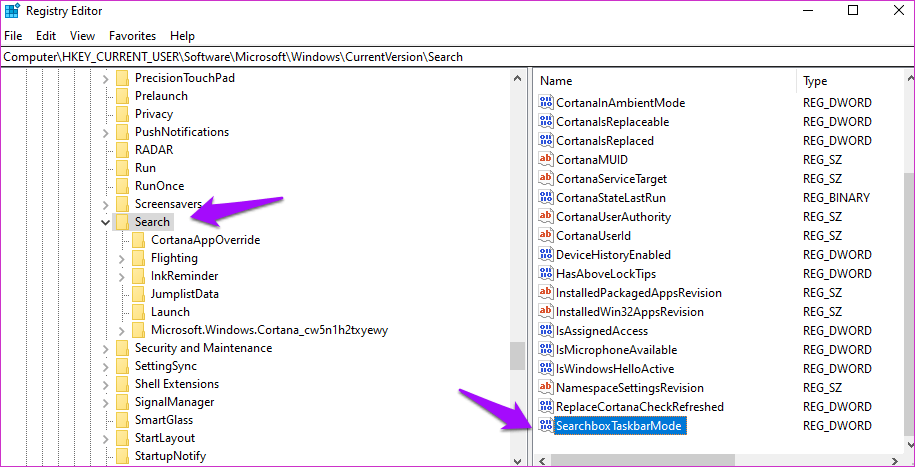Expand the Screensavers key
The height and width of the screenshot is (467, 915).
tap(106, 204)
